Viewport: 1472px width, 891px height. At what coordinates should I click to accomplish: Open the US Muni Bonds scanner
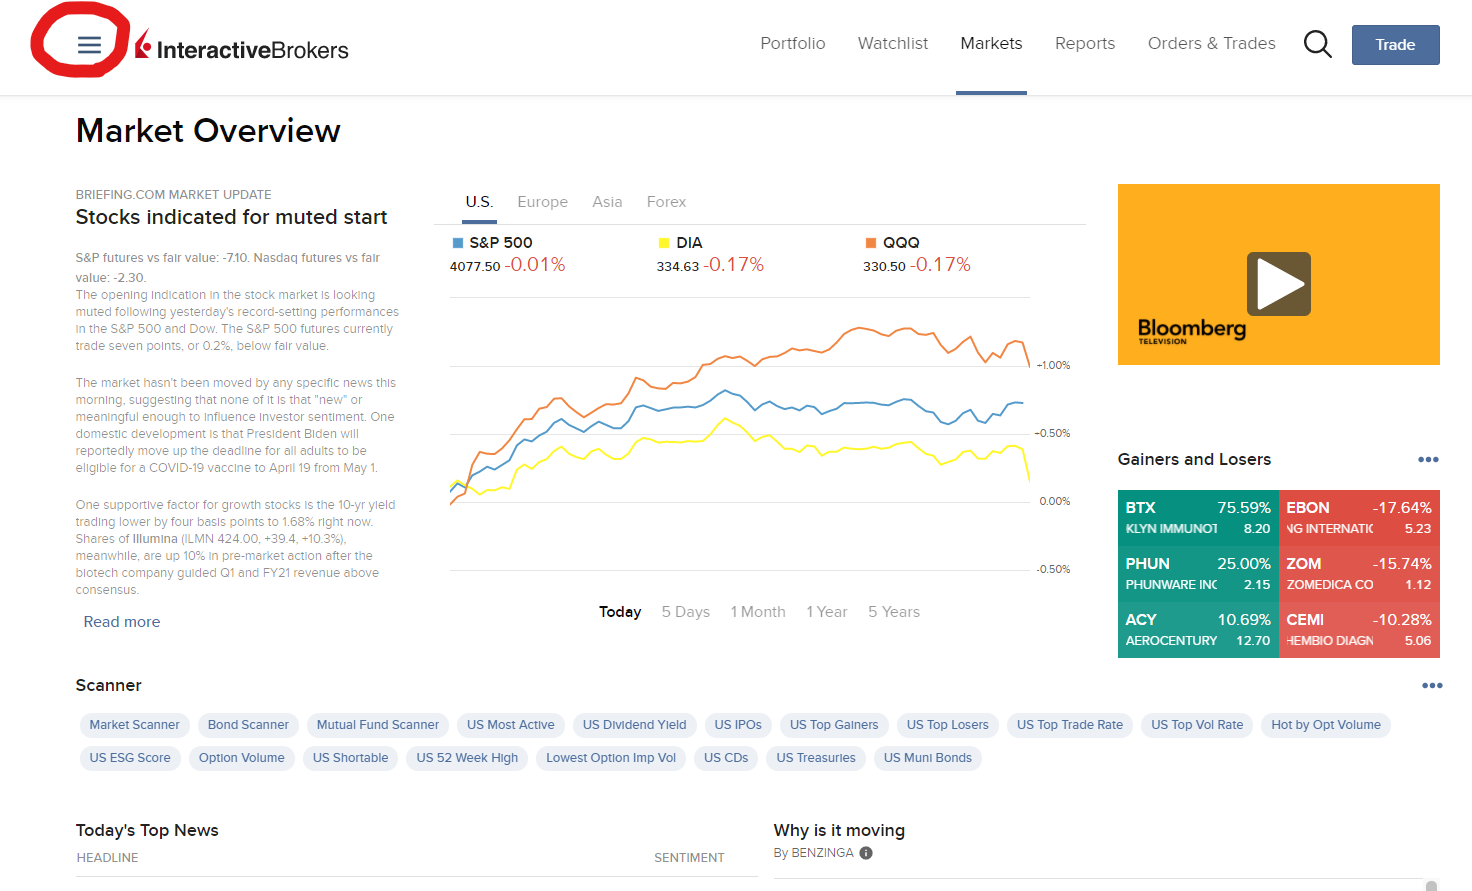(x=928, y=758)
